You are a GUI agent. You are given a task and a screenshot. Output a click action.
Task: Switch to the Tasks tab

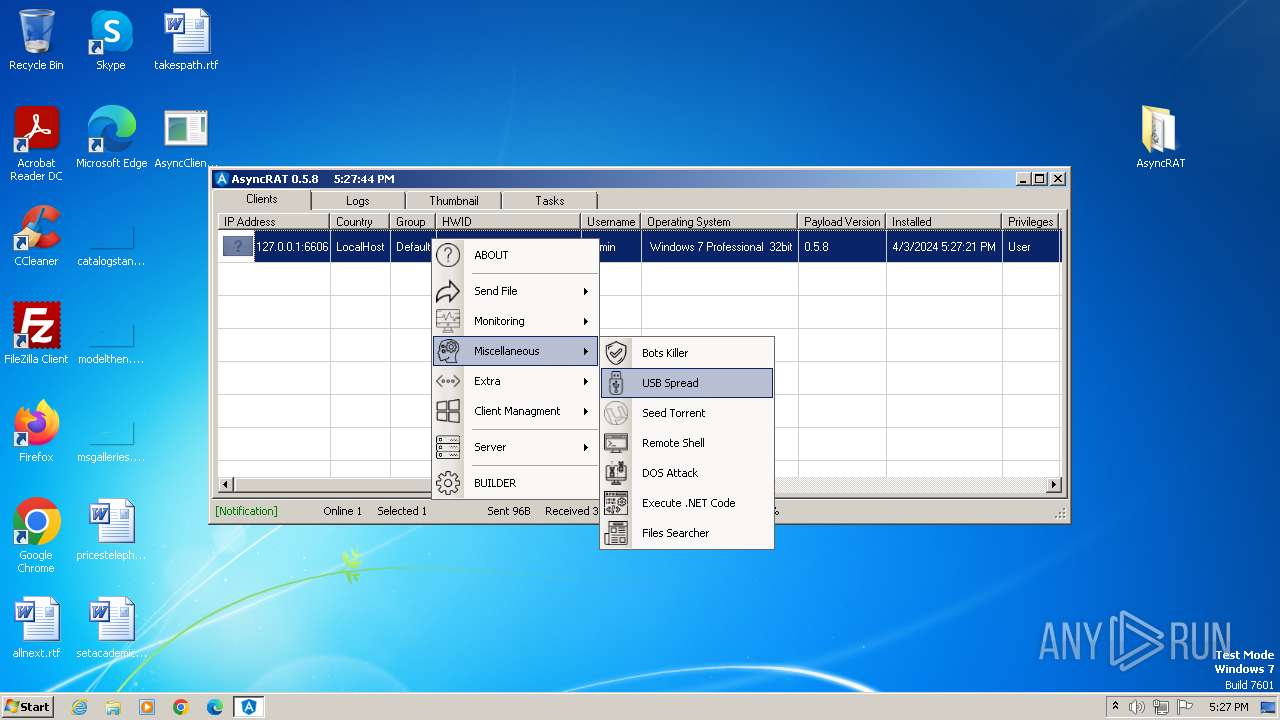point(549,201)
